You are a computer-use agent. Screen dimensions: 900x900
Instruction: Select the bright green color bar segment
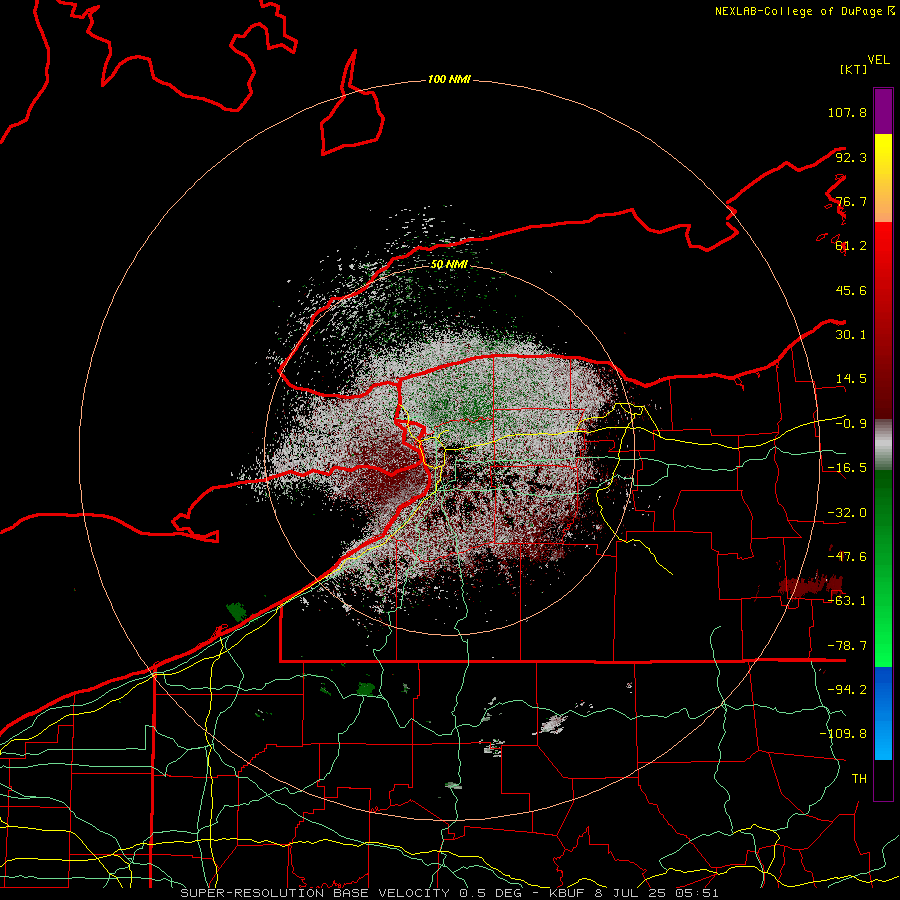[x=883, y=568]
